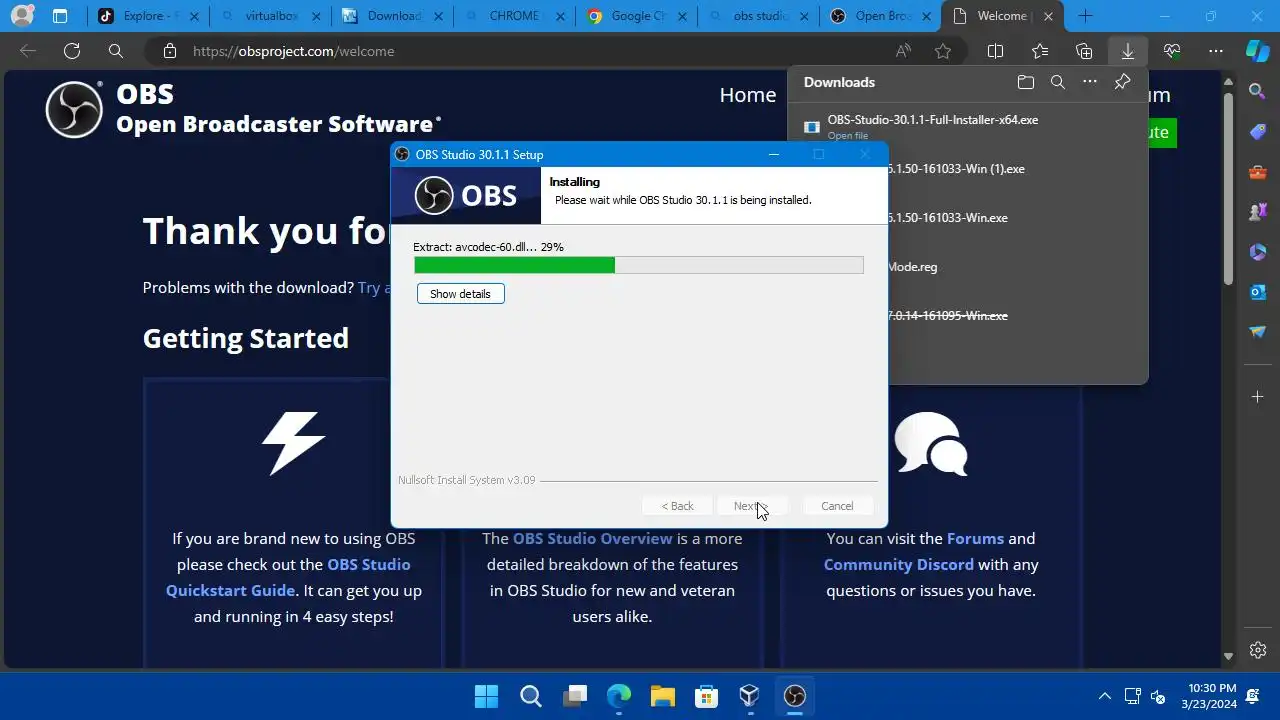Open the OBS Studio Quickstart Guide link
This screenshot has height=720, width=1280.
(x=288, y=577)
